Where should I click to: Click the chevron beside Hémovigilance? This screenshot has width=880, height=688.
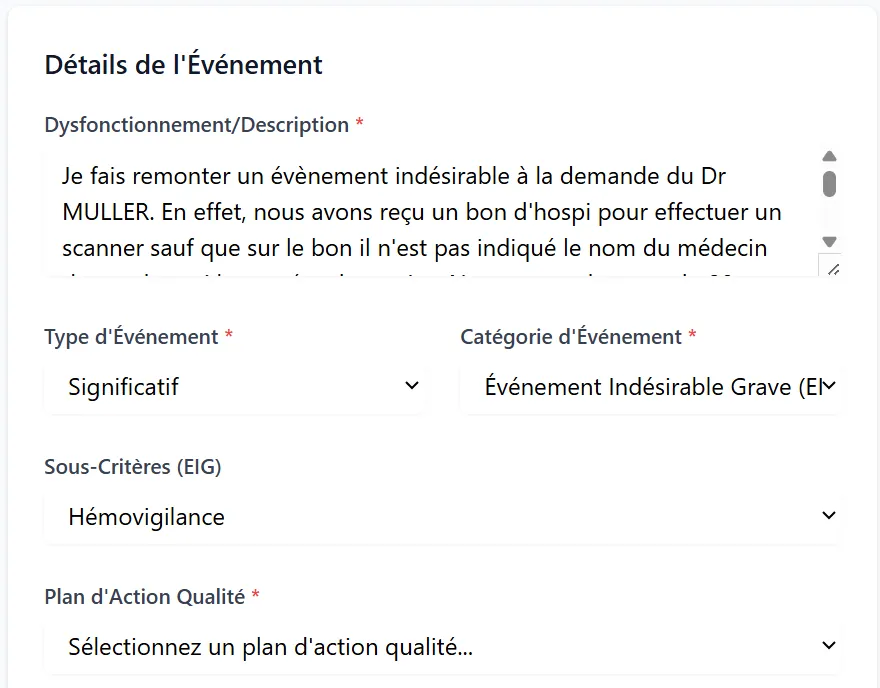coord(829,515)
